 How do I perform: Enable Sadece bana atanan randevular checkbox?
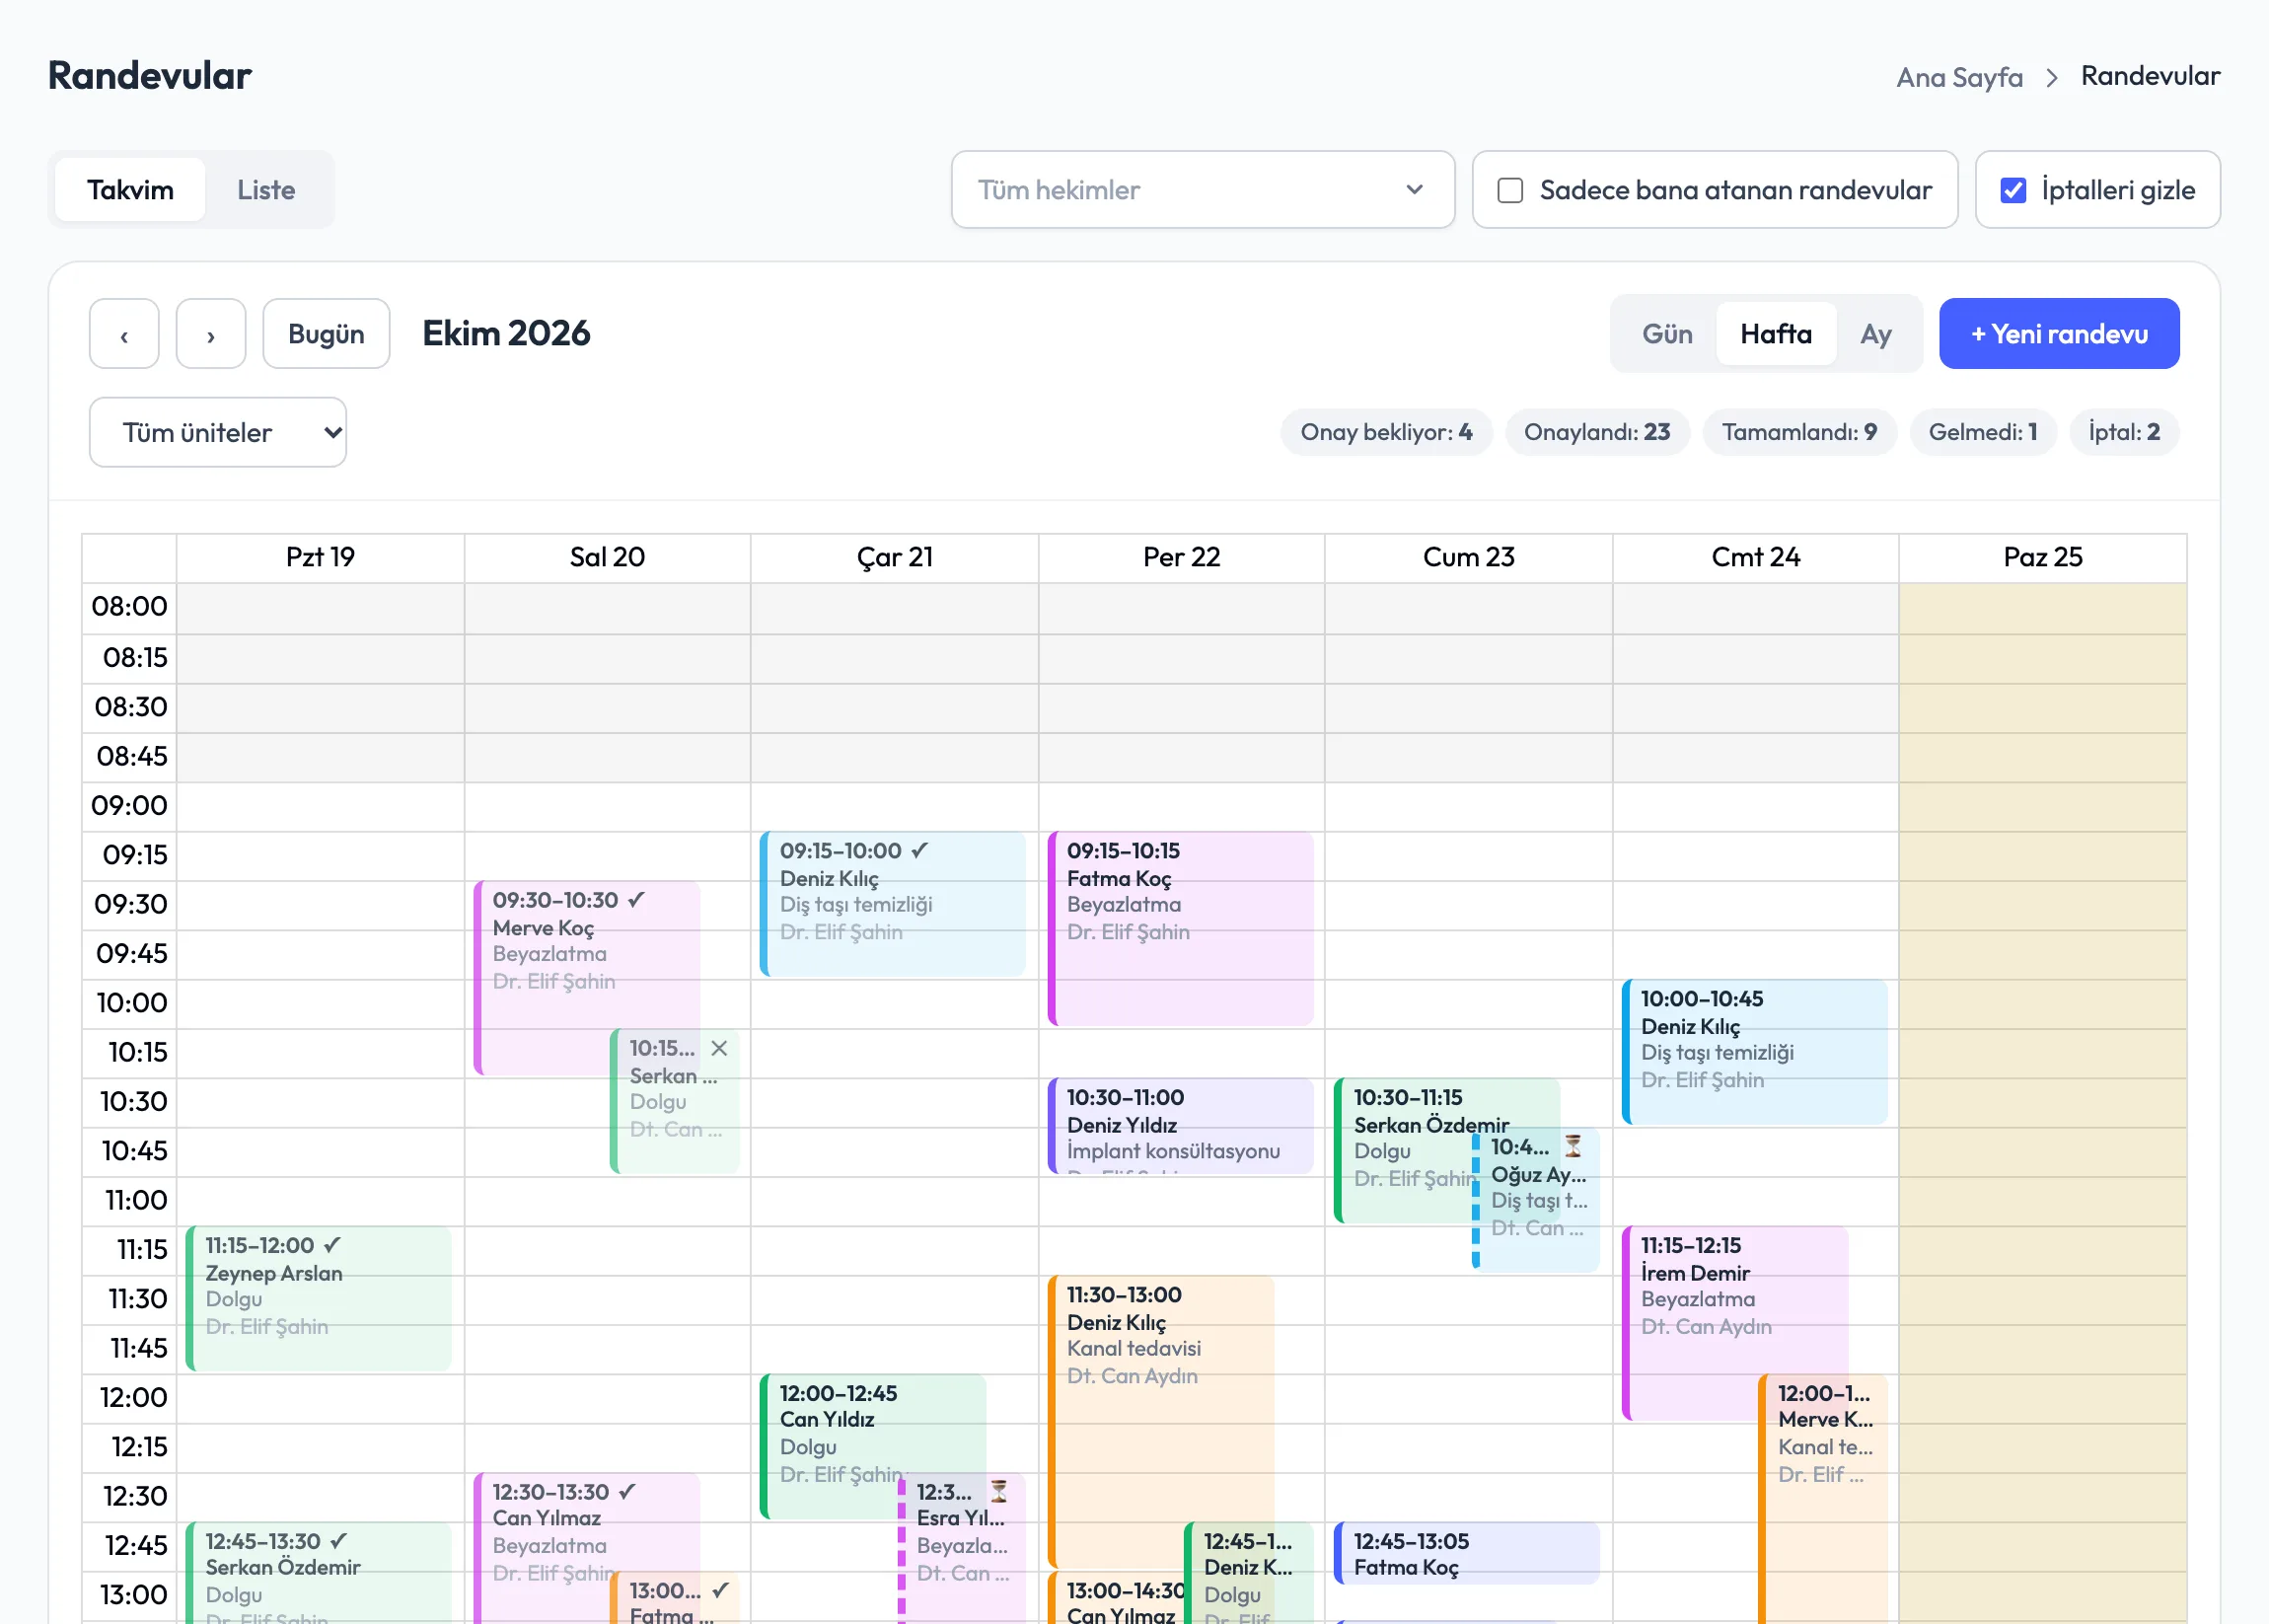[1510, 190]
